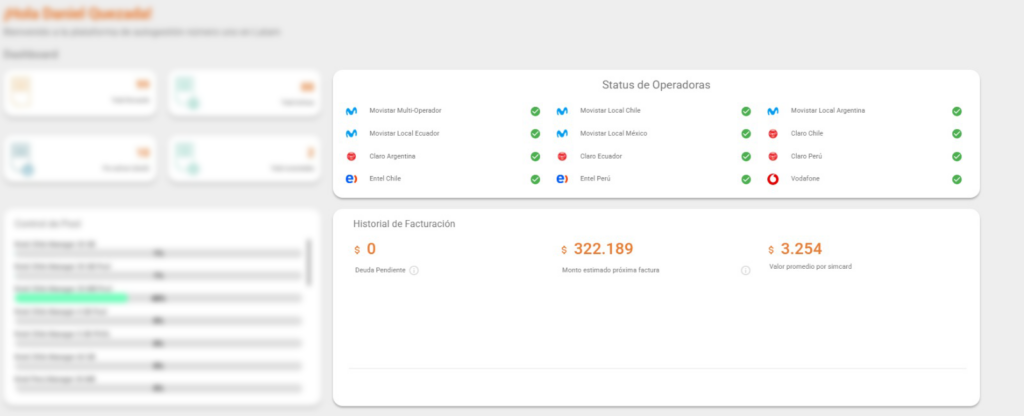Click the green status check for Vodafone
This screenshot has width=1024, height=416.
click(x=957, y=180)
